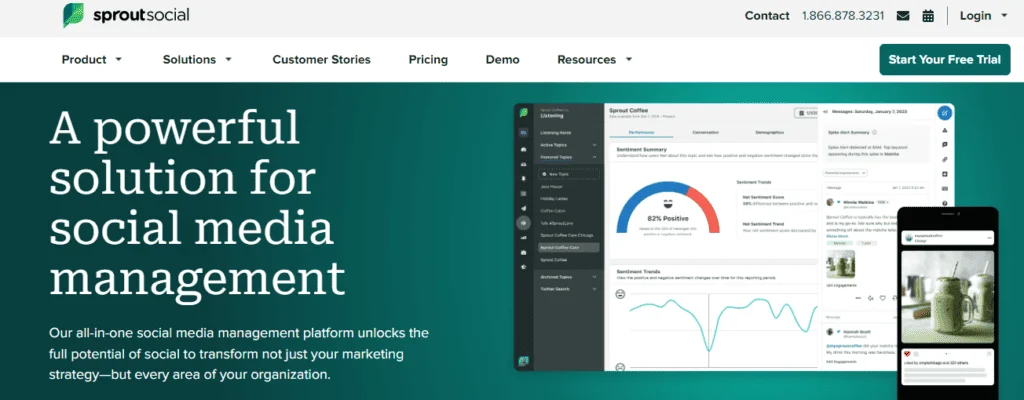1024x400 pixels.
Task: Click Start Your Free Trial button
Action: (x=944, y=59)
